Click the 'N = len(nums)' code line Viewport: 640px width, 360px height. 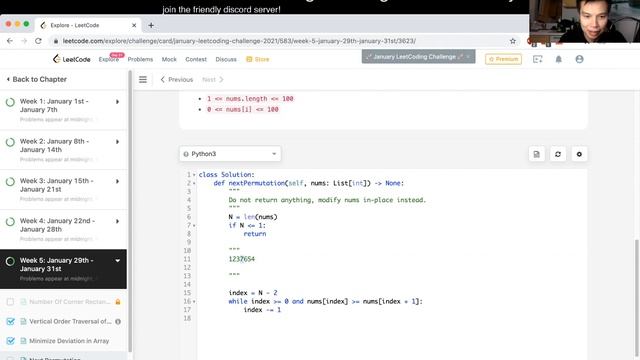(x=253, y=217)
